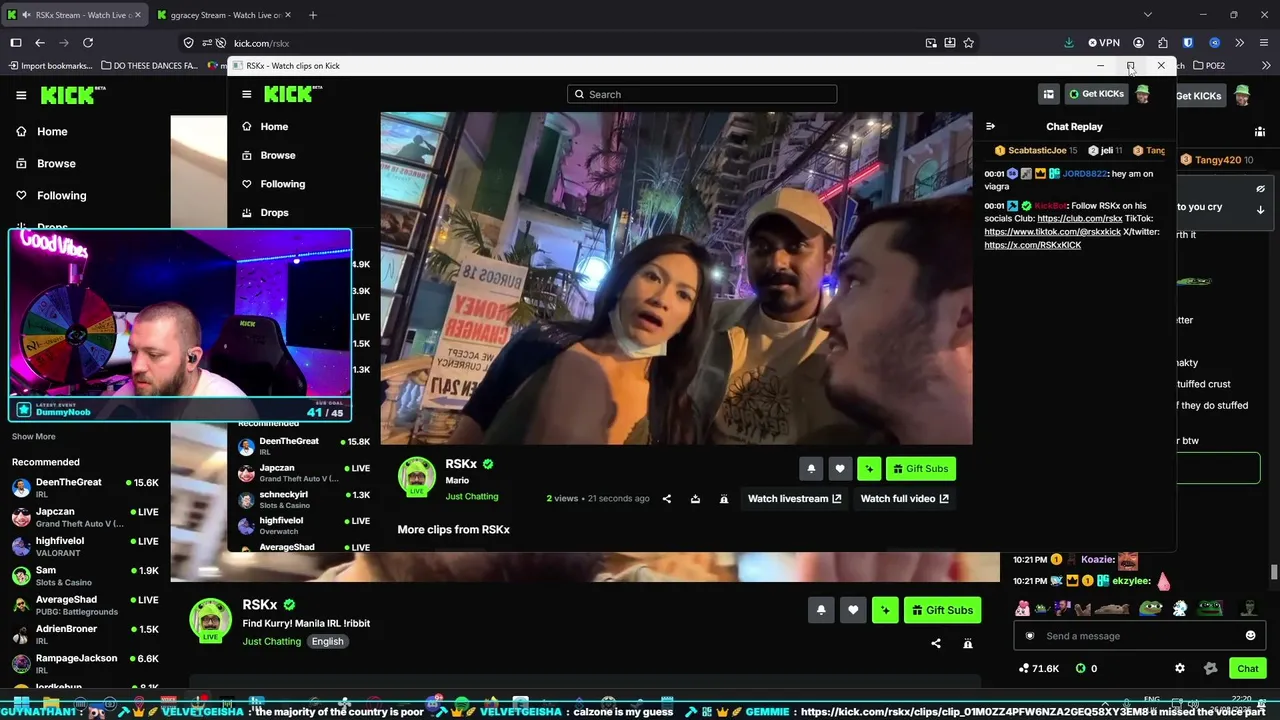Screen dimensions: 1280x720
Task: Open the hamburger menu in the main Kick window
Action: (21, 95)
